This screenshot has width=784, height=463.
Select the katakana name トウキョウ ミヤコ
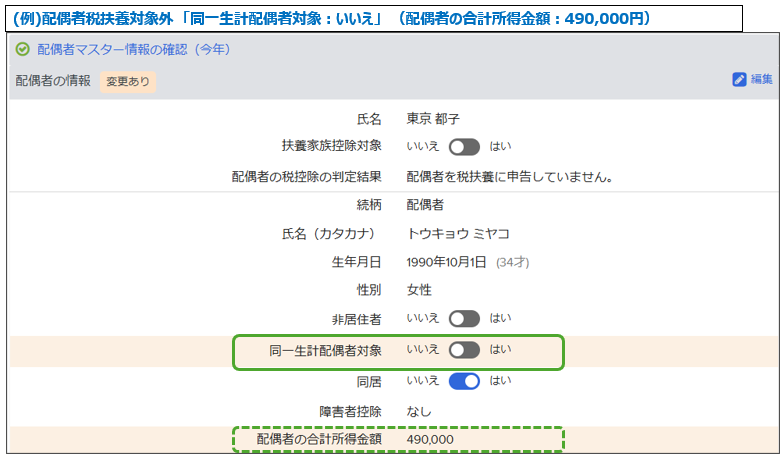point(458,233)
